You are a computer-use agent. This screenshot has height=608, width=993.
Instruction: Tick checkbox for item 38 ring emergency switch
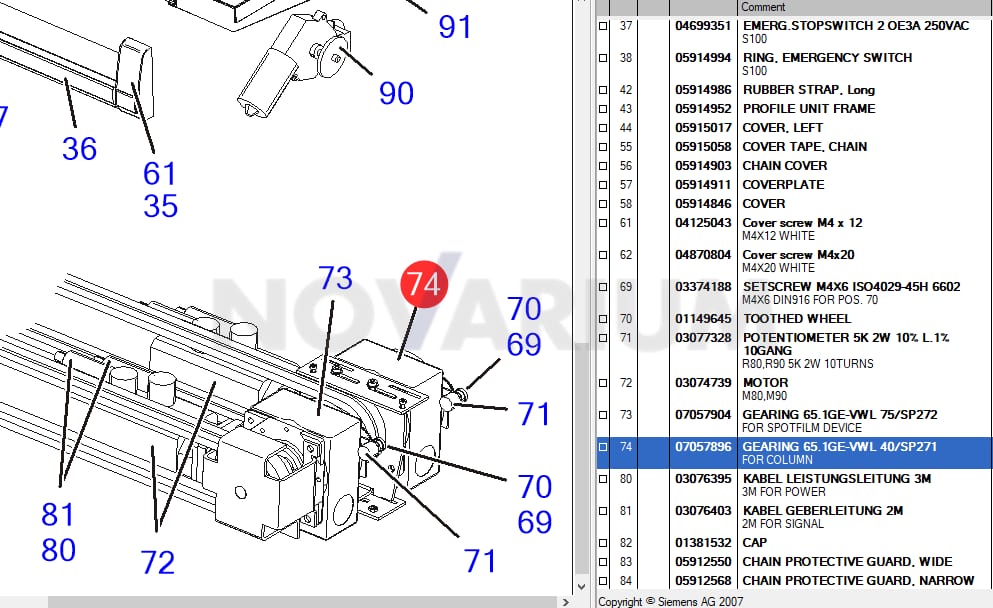[603, 58]
